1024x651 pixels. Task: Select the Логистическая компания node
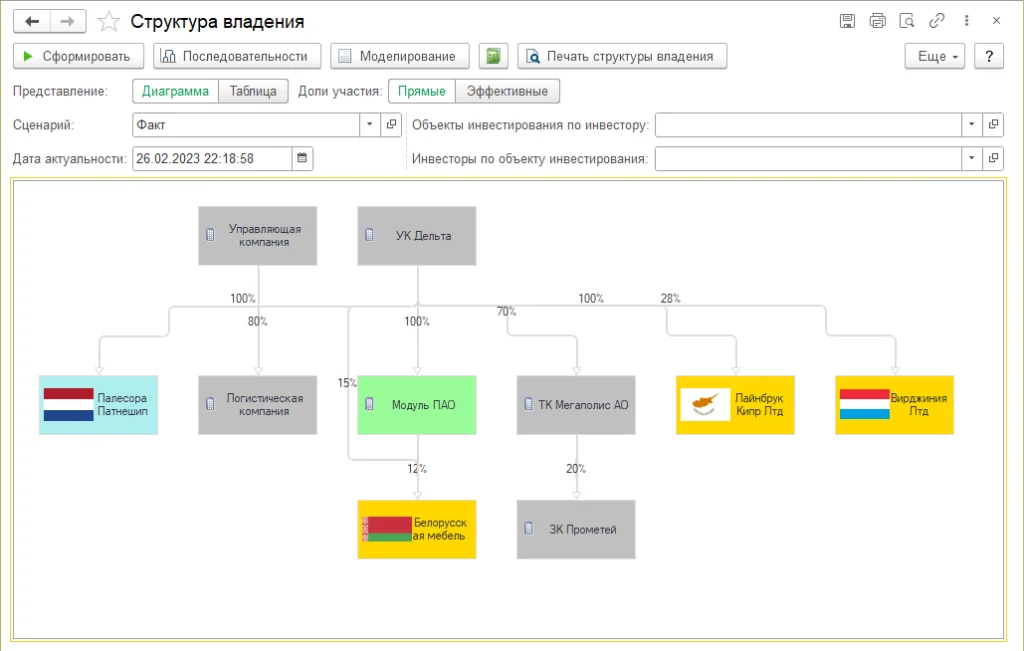coord(258,405)
